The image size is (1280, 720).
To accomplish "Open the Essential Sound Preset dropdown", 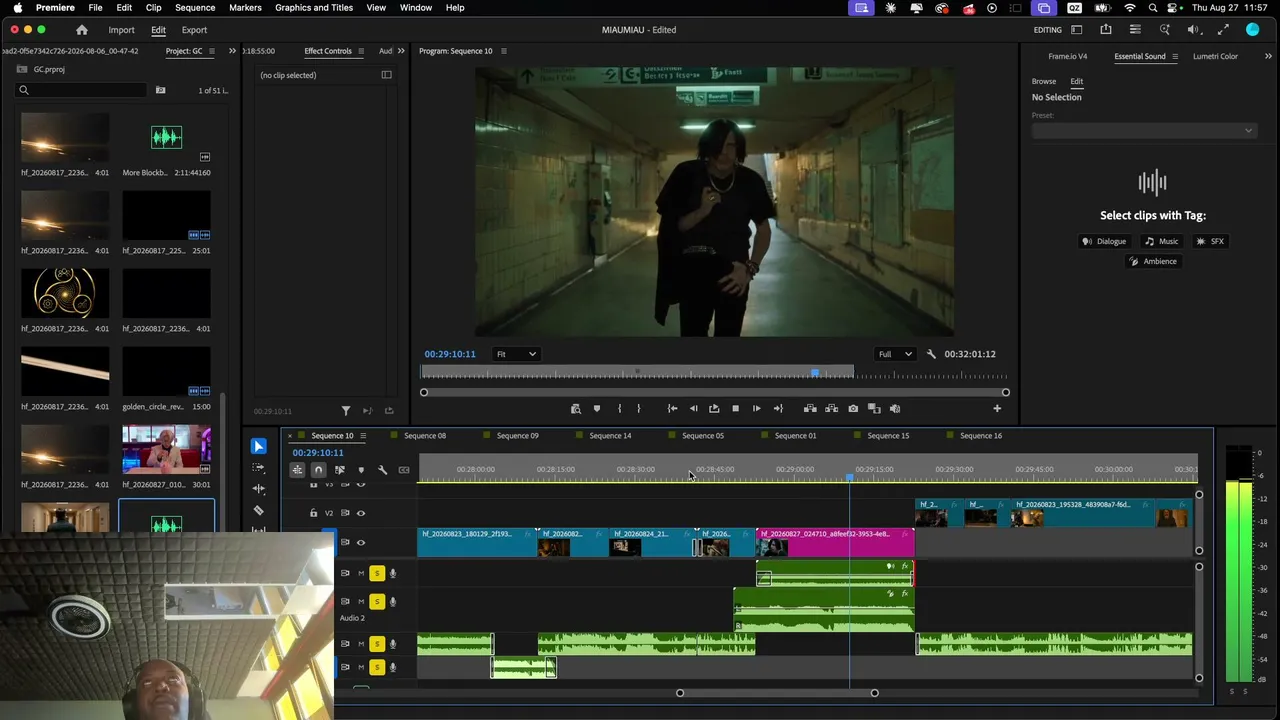I will click(x=1144, y=130).
